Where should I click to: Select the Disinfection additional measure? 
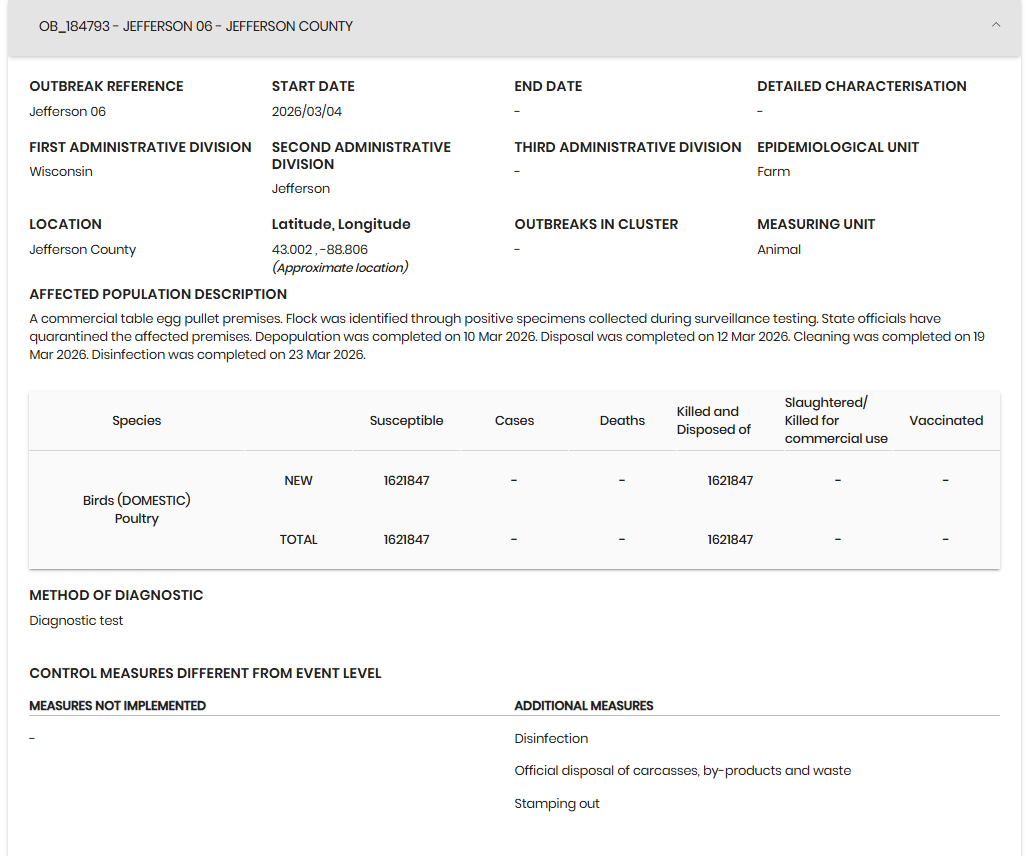[x=551, y=739]
